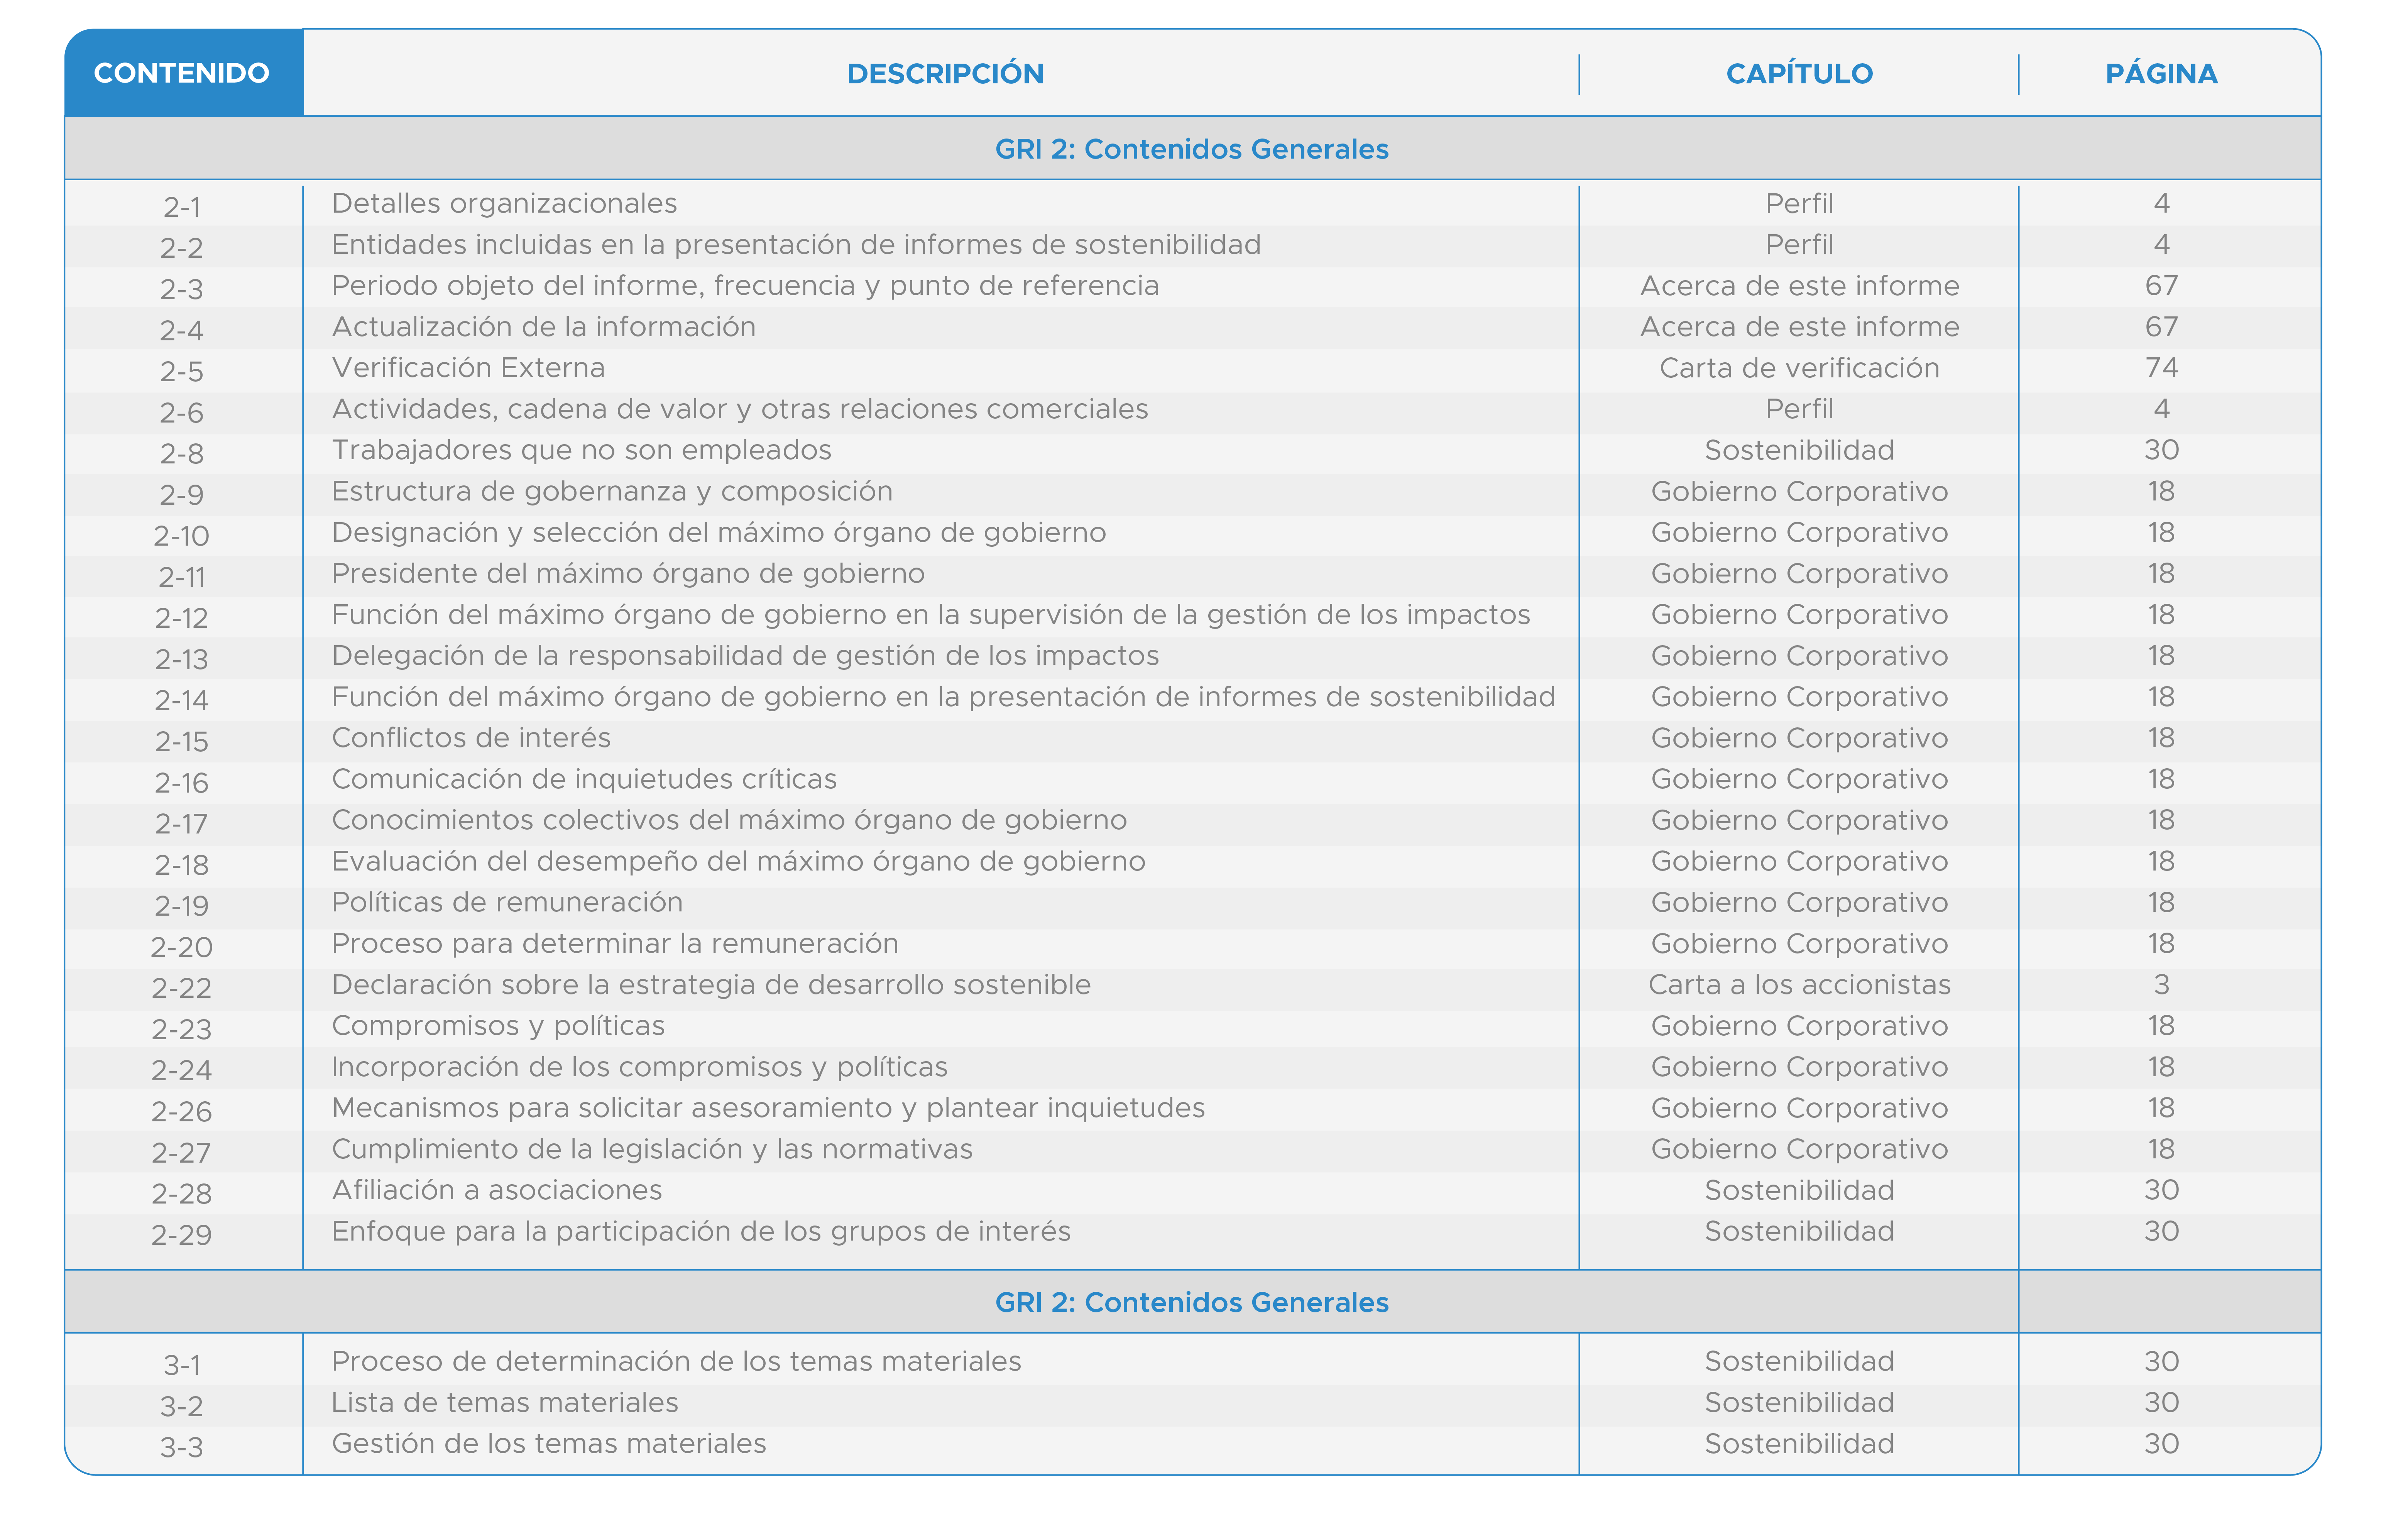2403x1540 pixels.
Task: Select content code 3-1
Action: coord(182,1365)
